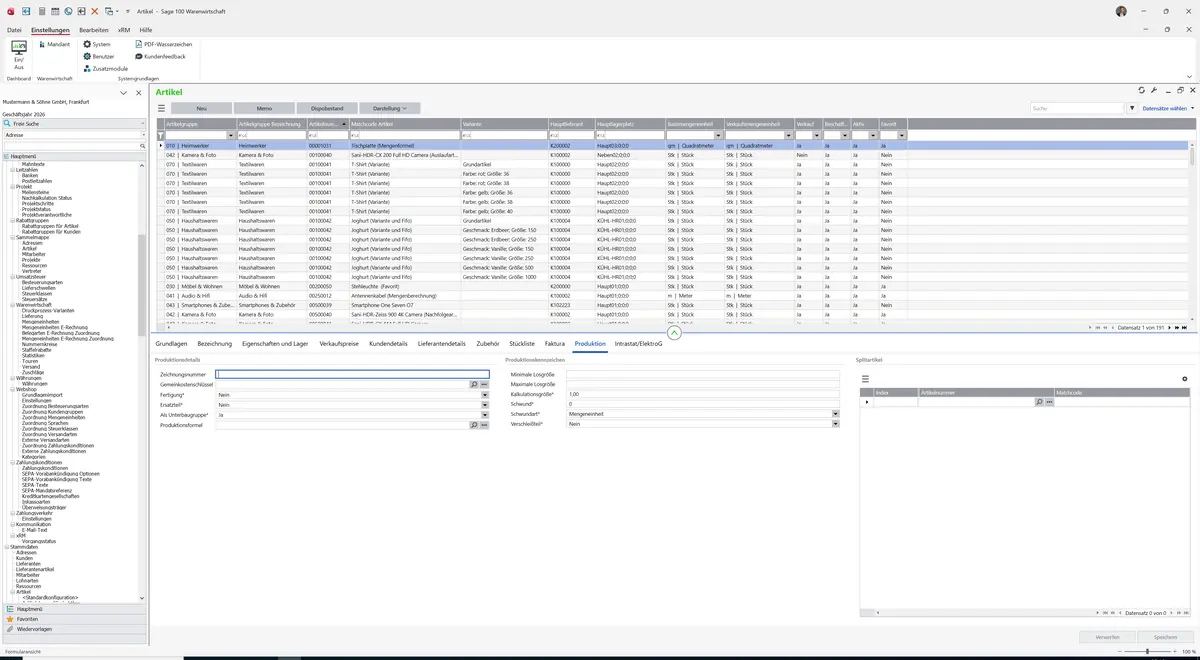Open the Splitartikel hamburger menu
The image size is (1200, 660).
point(865,379)
